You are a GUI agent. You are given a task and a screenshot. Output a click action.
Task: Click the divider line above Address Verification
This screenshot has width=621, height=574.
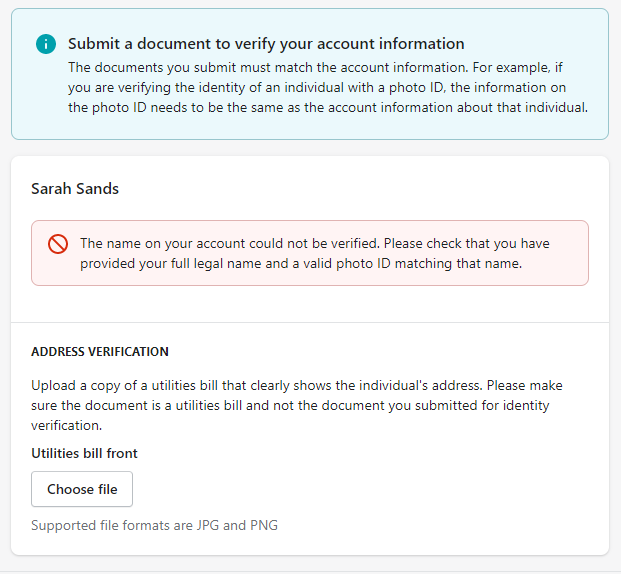pos(310,323)
